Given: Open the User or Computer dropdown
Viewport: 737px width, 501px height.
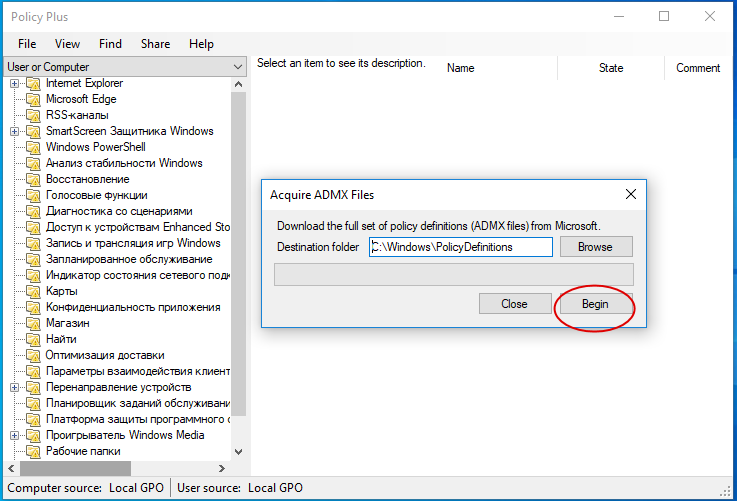Looking at the screenshot, I should tap(125, 67).
